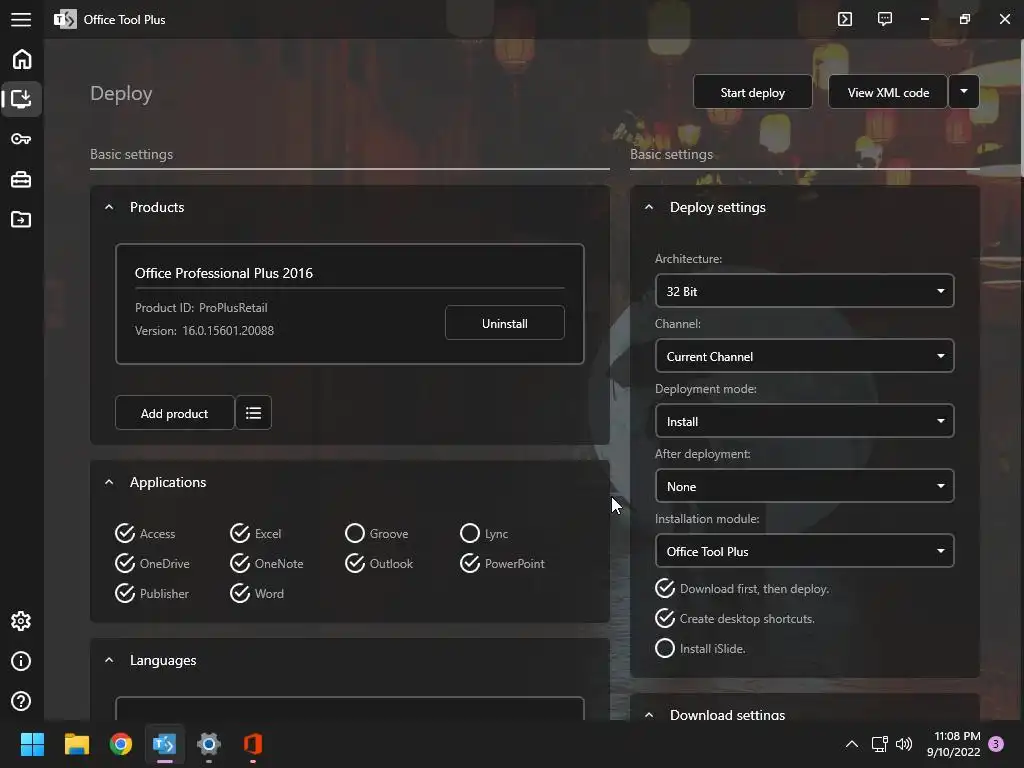The width and height of the screenshot is (1024, 768).
Task: Show hidden system tray icons
Action: (852, 744)
